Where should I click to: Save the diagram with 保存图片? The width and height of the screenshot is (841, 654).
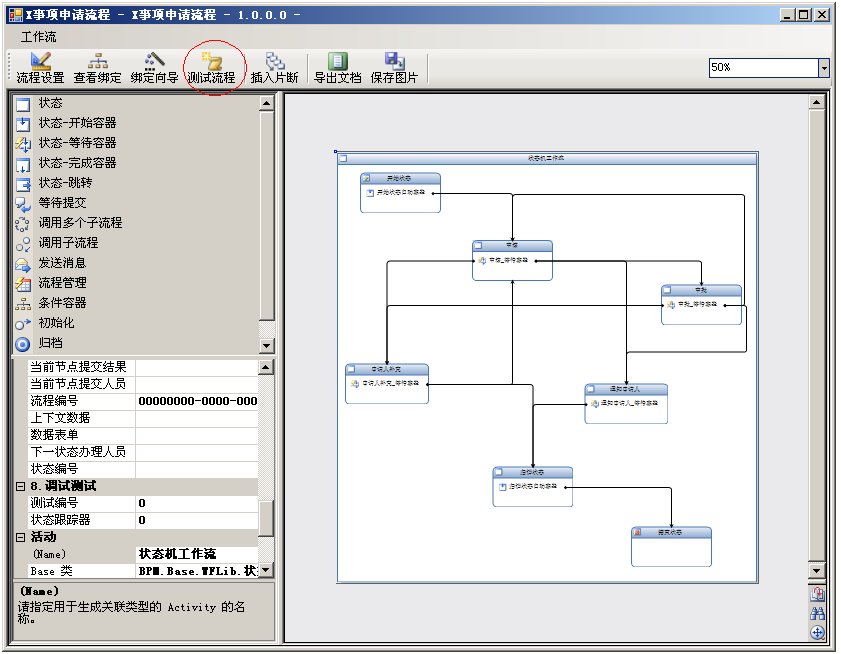click(x=394, y=68)
